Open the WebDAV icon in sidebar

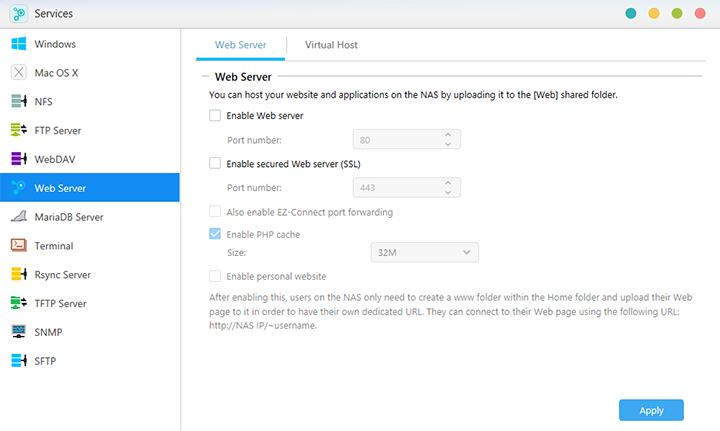pos(18,159)
